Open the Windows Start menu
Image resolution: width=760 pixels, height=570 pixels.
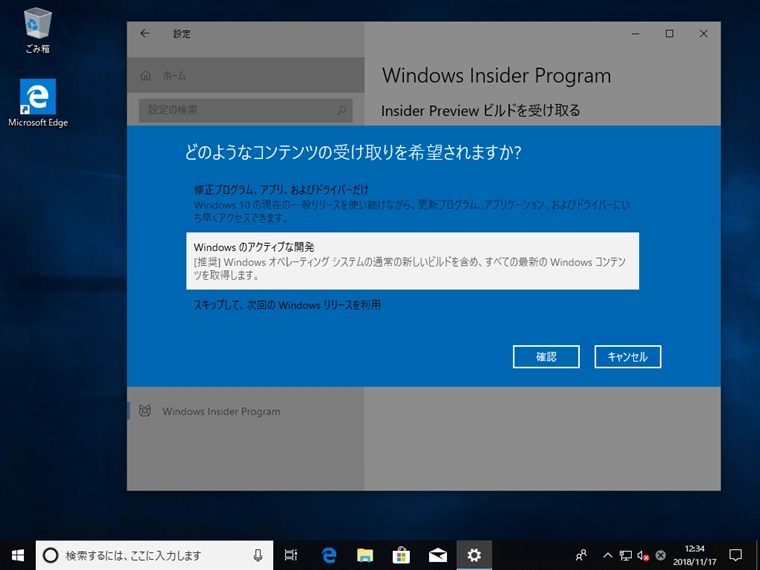[x=17, y=555]
